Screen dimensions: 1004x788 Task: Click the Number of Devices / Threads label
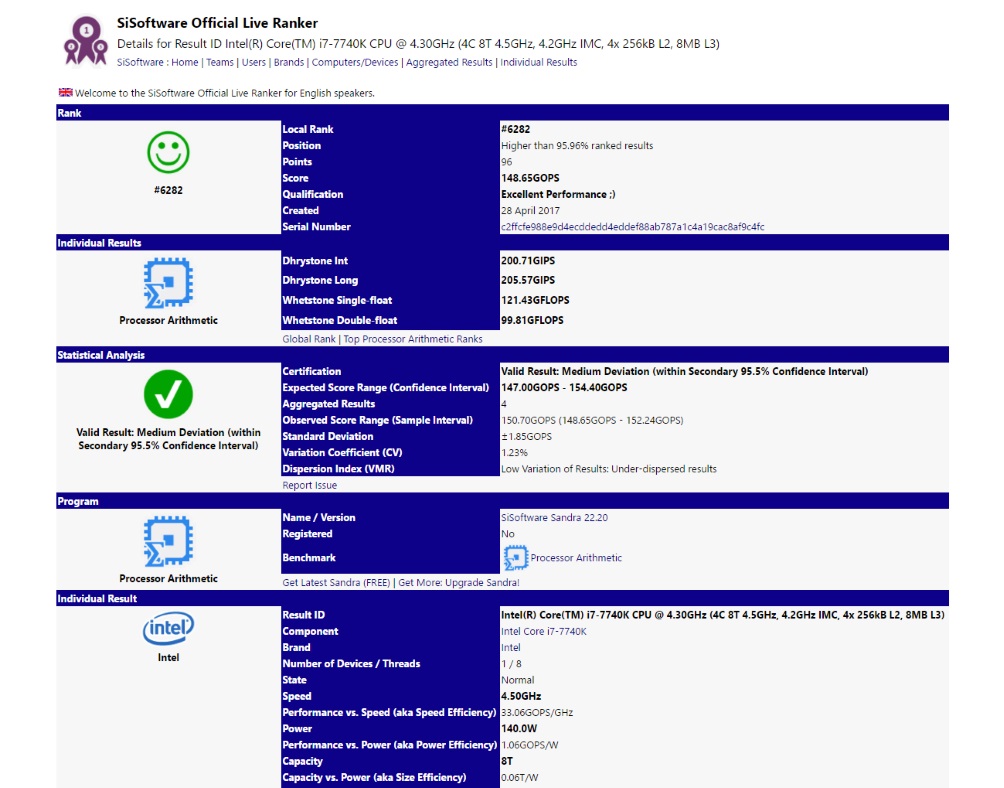(x=352, y=664)
